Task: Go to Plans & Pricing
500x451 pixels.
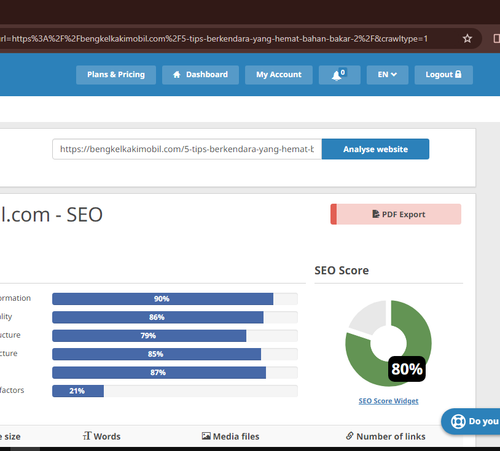Action: tap(116, 75)
